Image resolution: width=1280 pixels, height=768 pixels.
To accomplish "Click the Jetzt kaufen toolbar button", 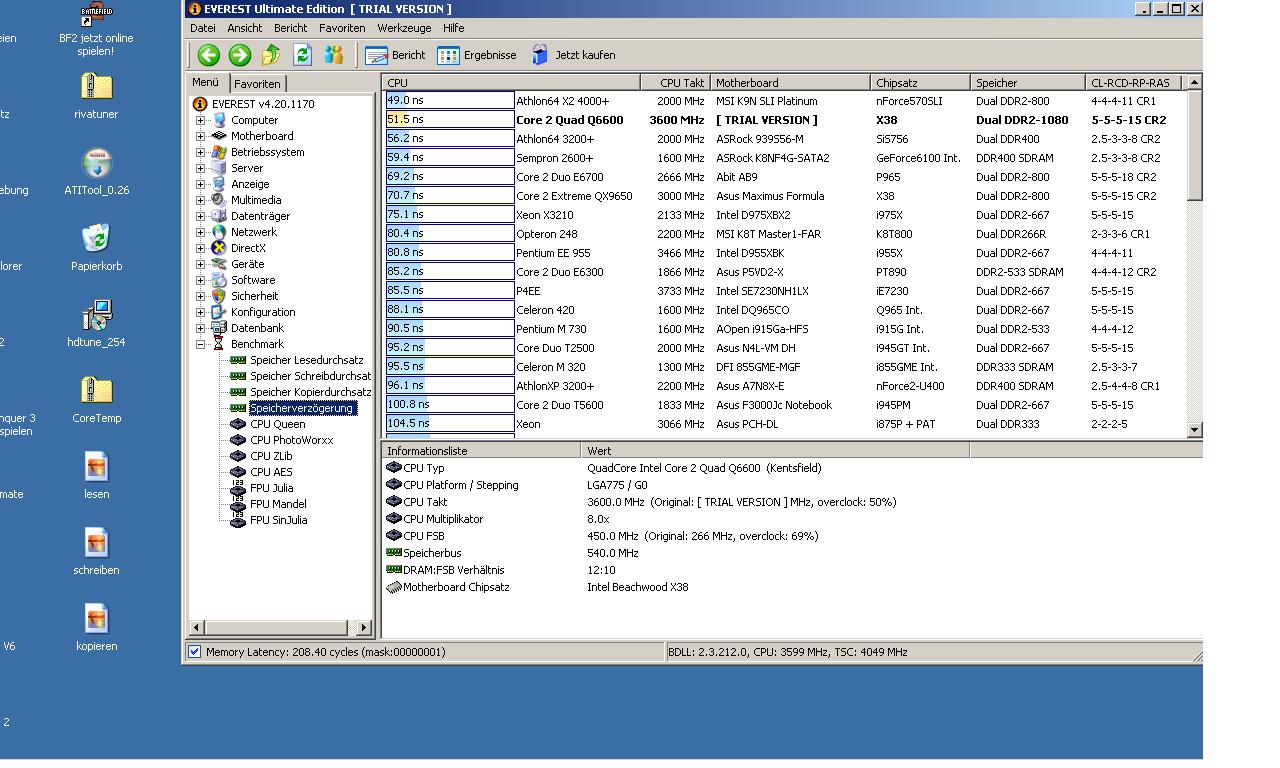I will click(x=573, y=56).
